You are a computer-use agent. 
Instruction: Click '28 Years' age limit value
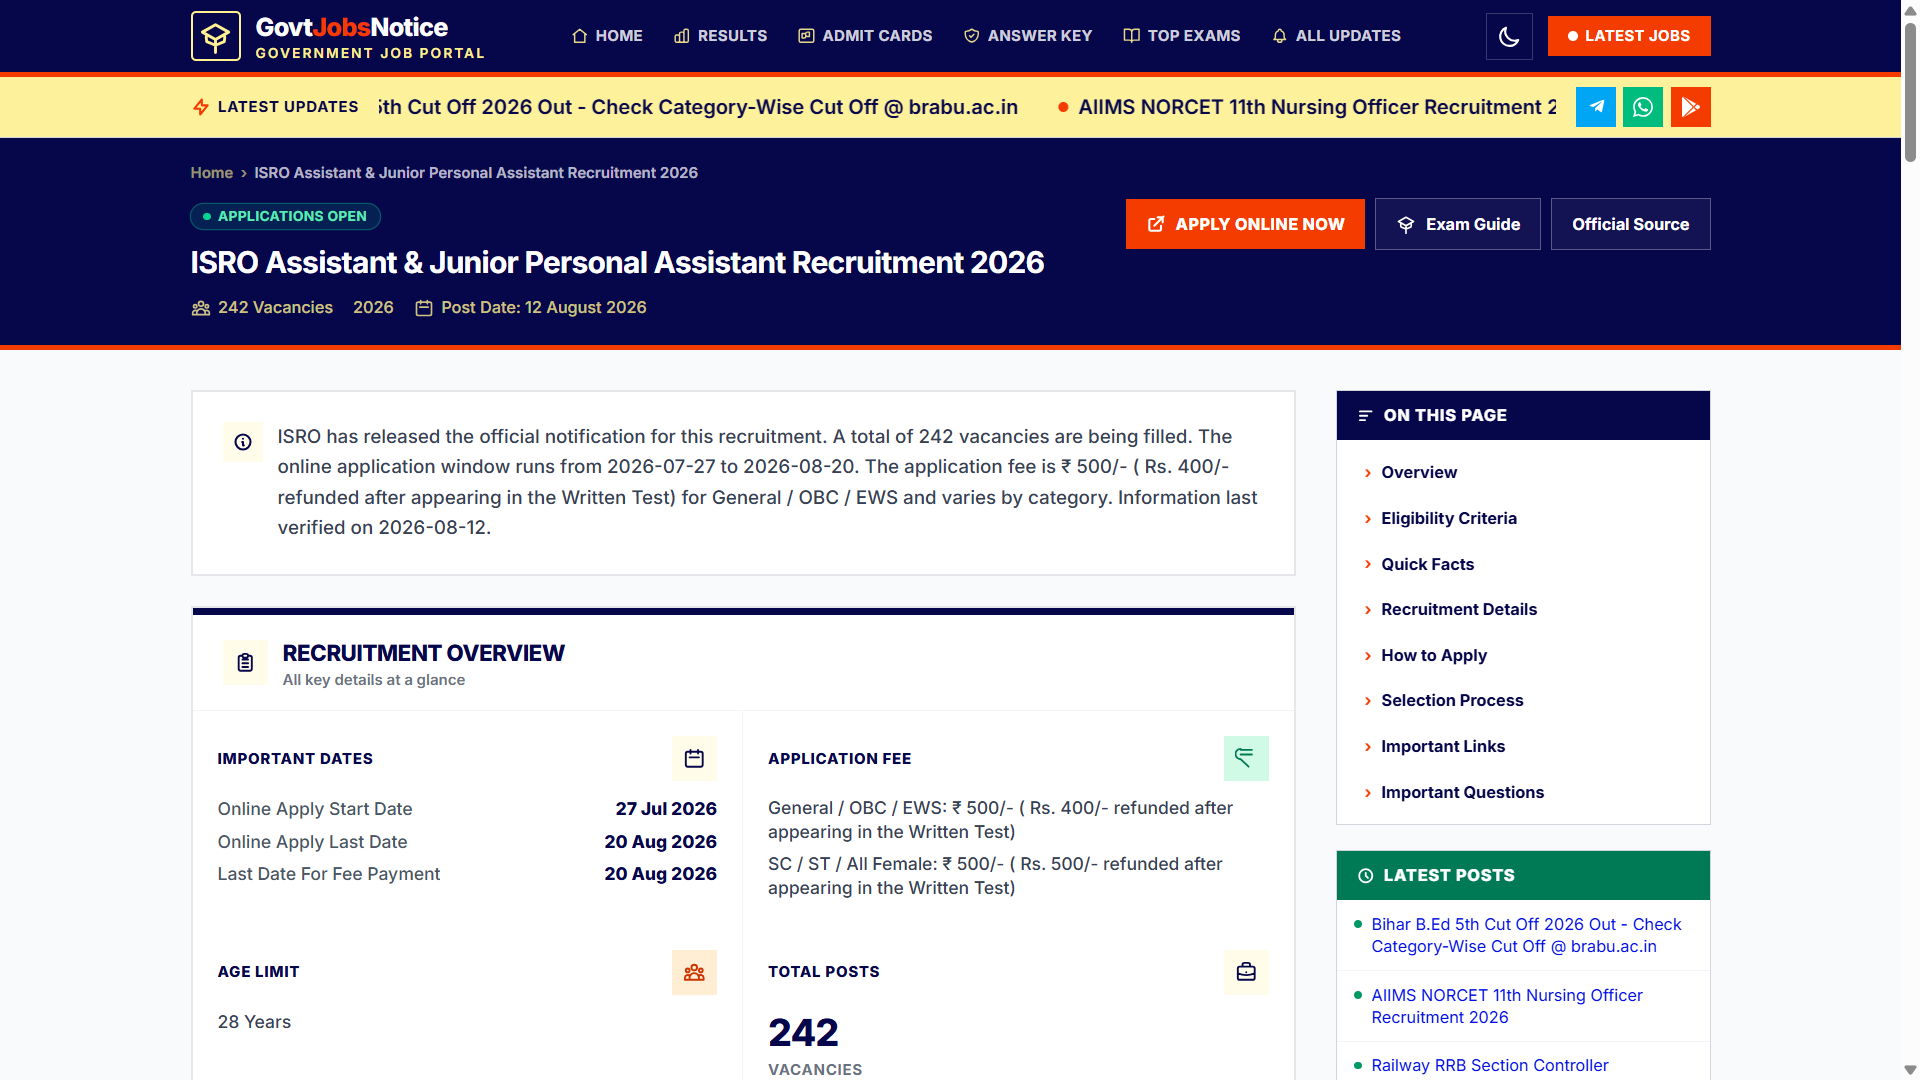click(x=254, y=1022)
